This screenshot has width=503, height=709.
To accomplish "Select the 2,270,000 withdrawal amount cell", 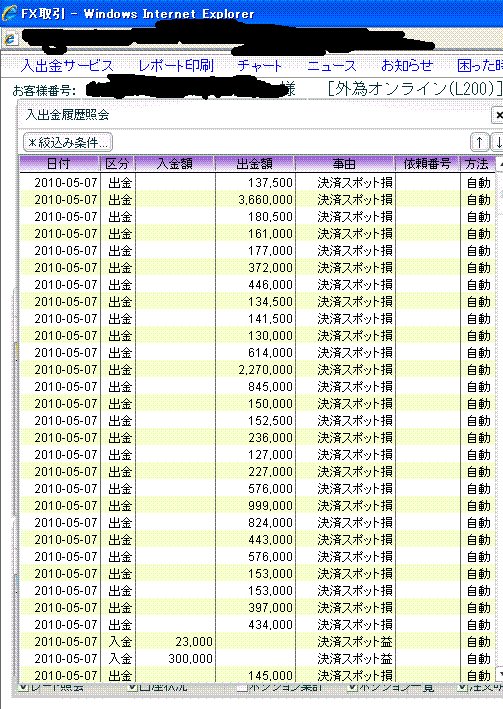I will [255, 370].
